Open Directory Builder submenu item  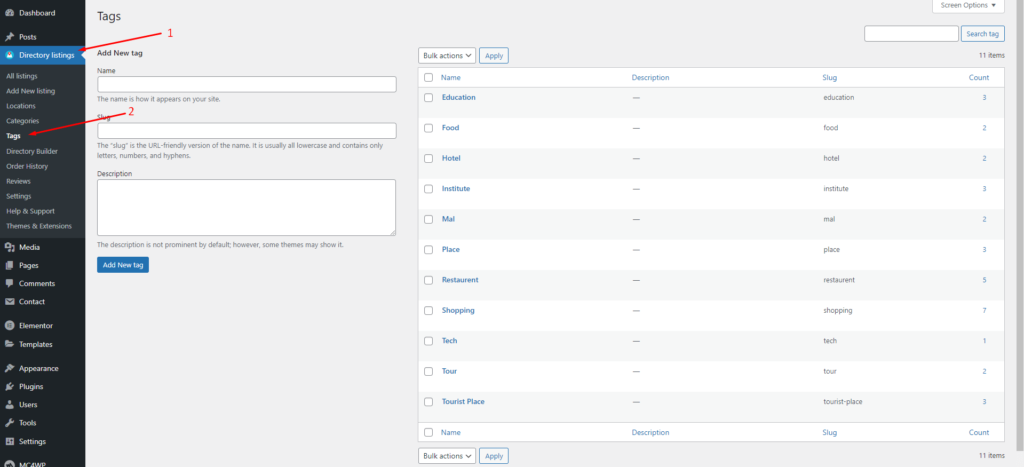[32, 152]
